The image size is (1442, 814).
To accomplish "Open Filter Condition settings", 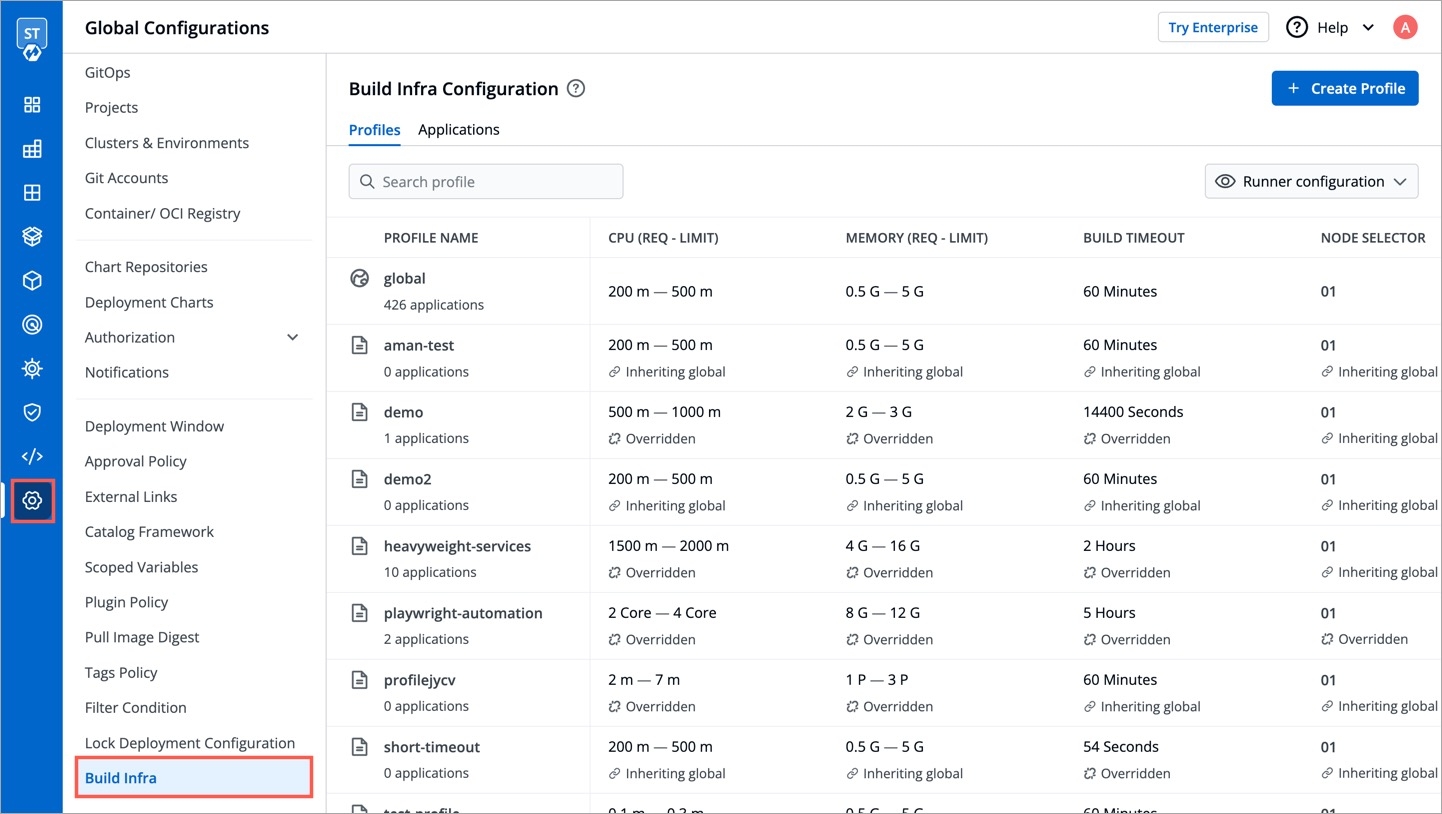I will pyautogui.click(x=136, y=708).
